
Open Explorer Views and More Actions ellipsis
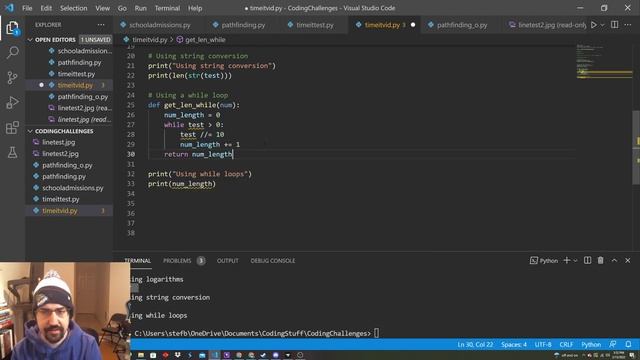point(101,25)
